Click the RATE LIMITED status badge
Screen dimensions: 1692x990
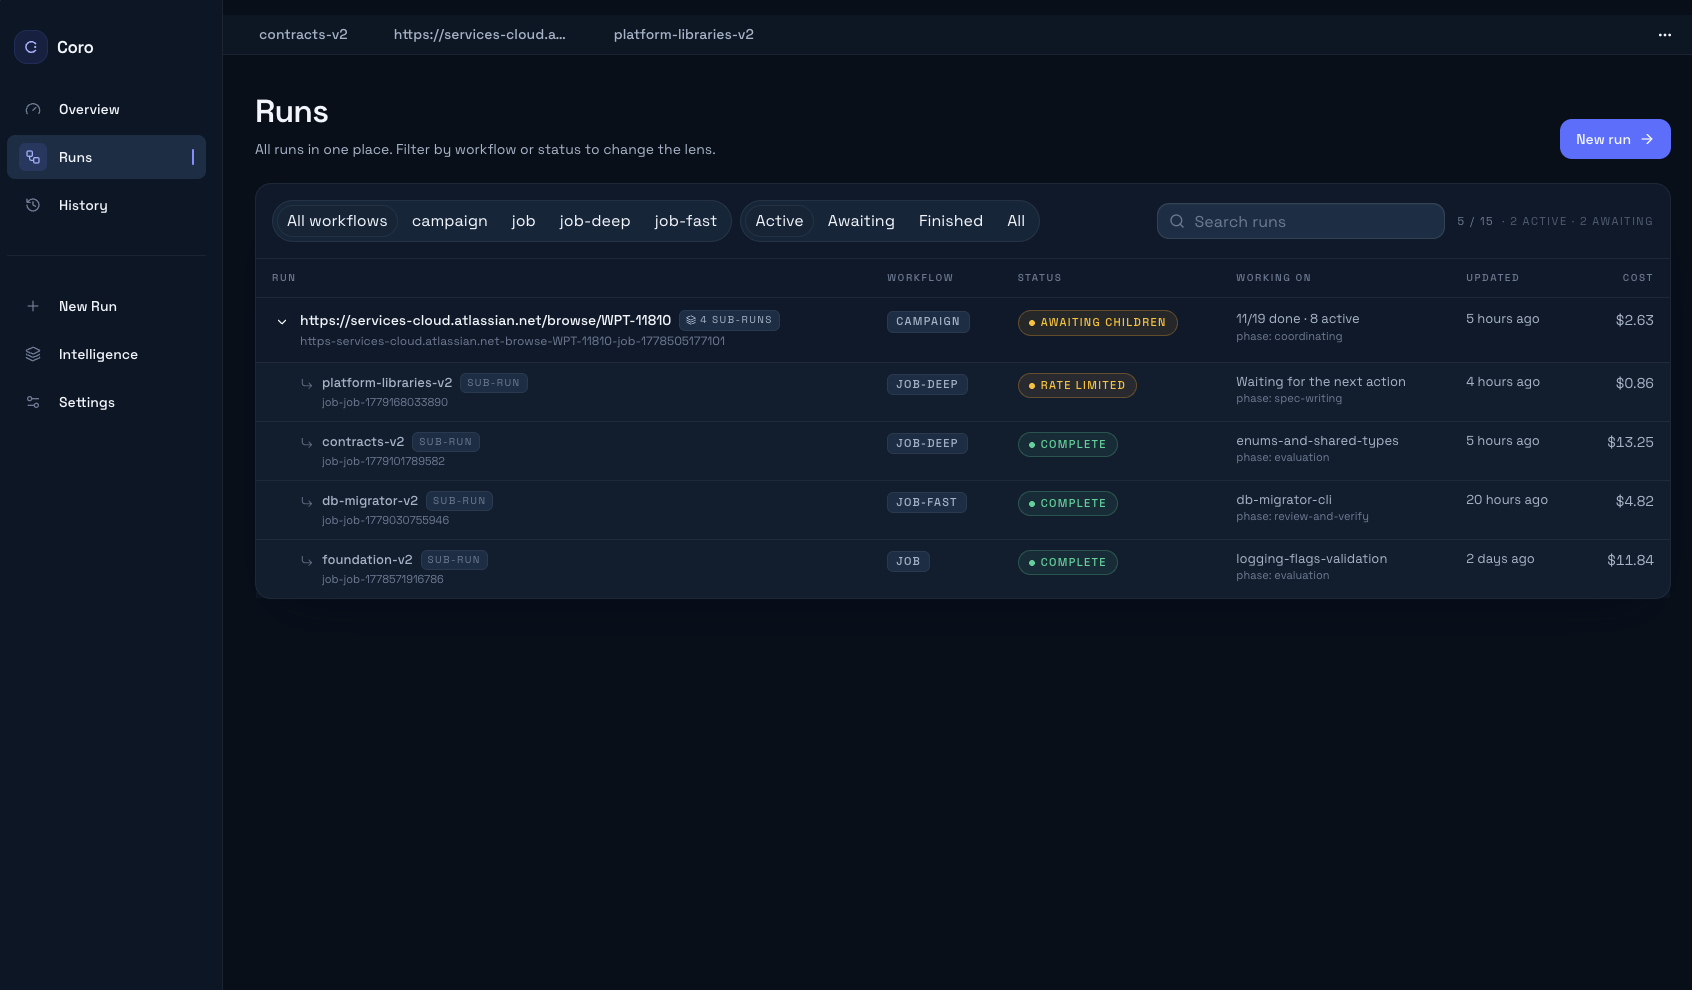pos(1077,385)
